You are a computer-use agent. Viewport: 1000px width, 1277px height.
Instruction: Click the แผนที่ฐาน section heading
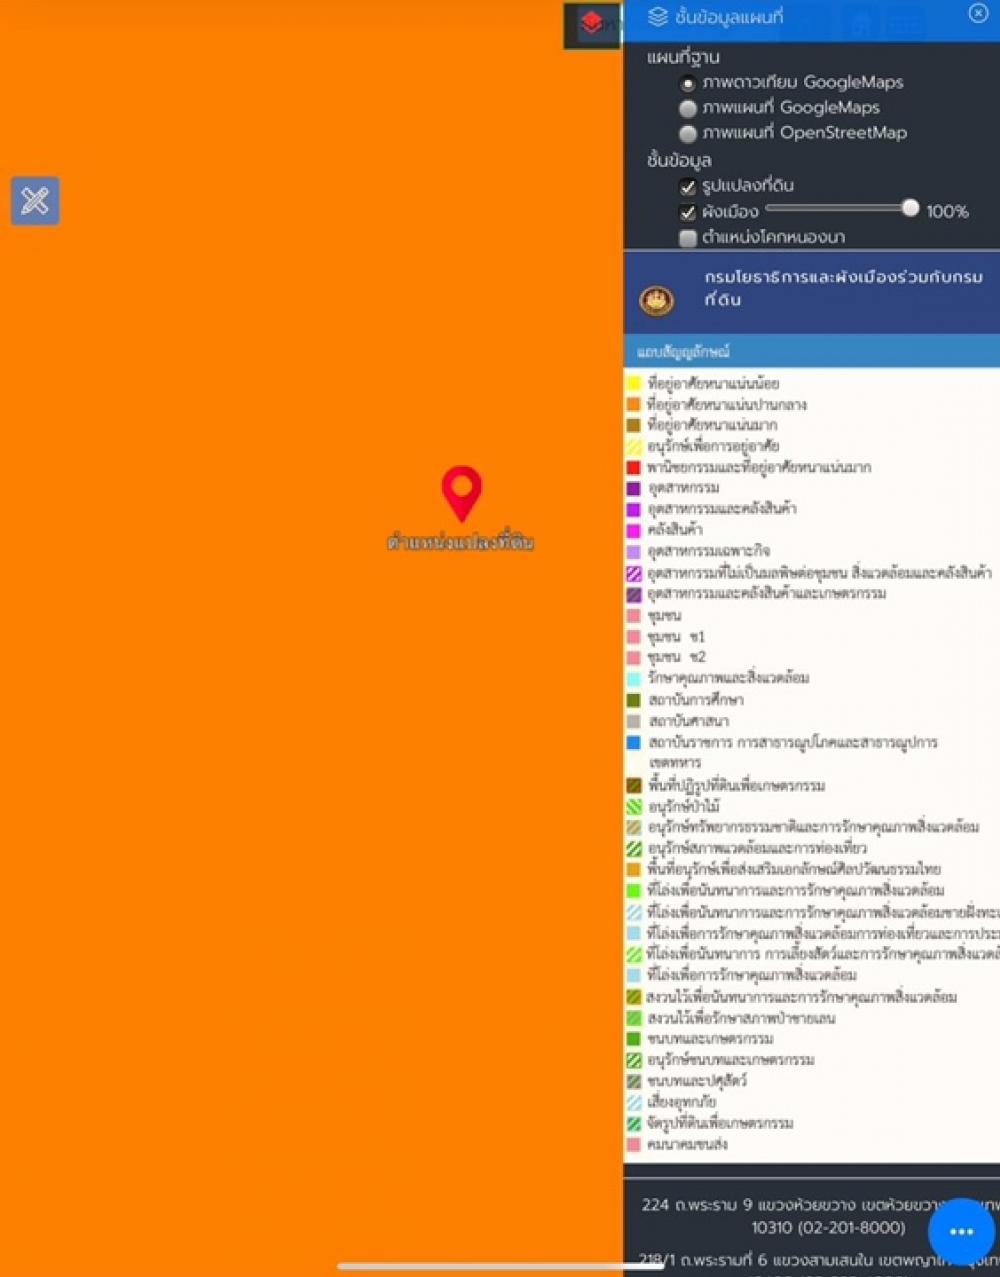coord(683,58)
